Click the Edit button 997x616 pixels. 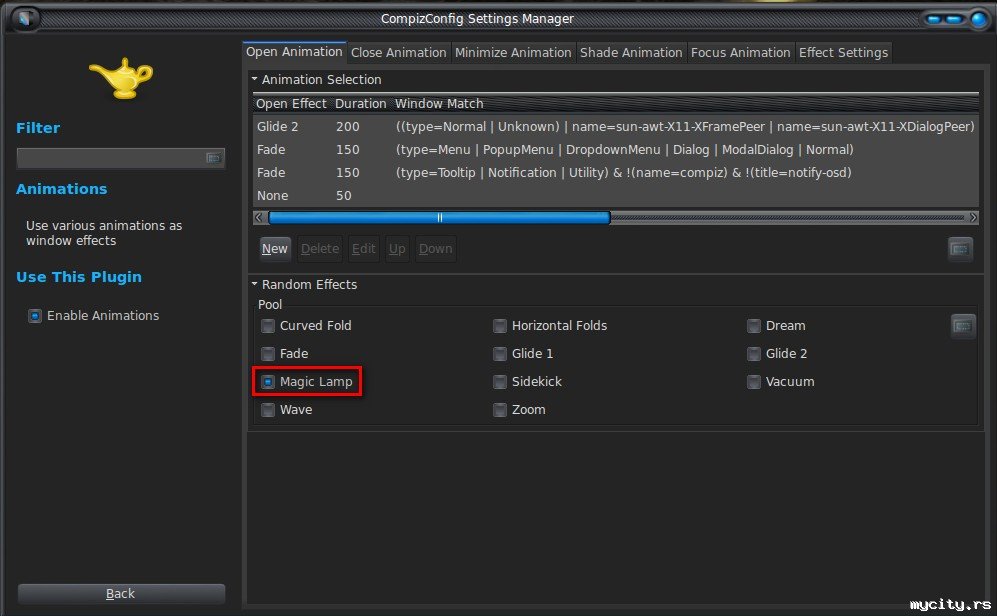point(364,249)
